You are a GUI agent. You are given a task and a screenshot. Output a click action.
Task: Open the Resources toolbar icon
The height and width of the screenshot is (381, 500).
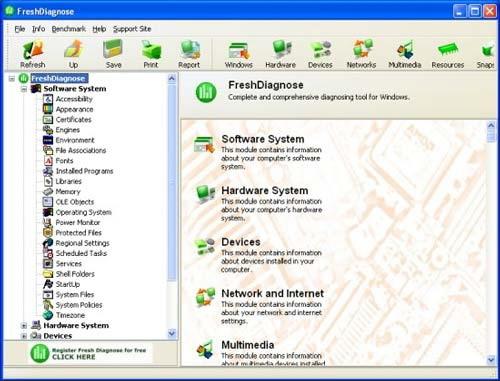(x=448, y=50)
